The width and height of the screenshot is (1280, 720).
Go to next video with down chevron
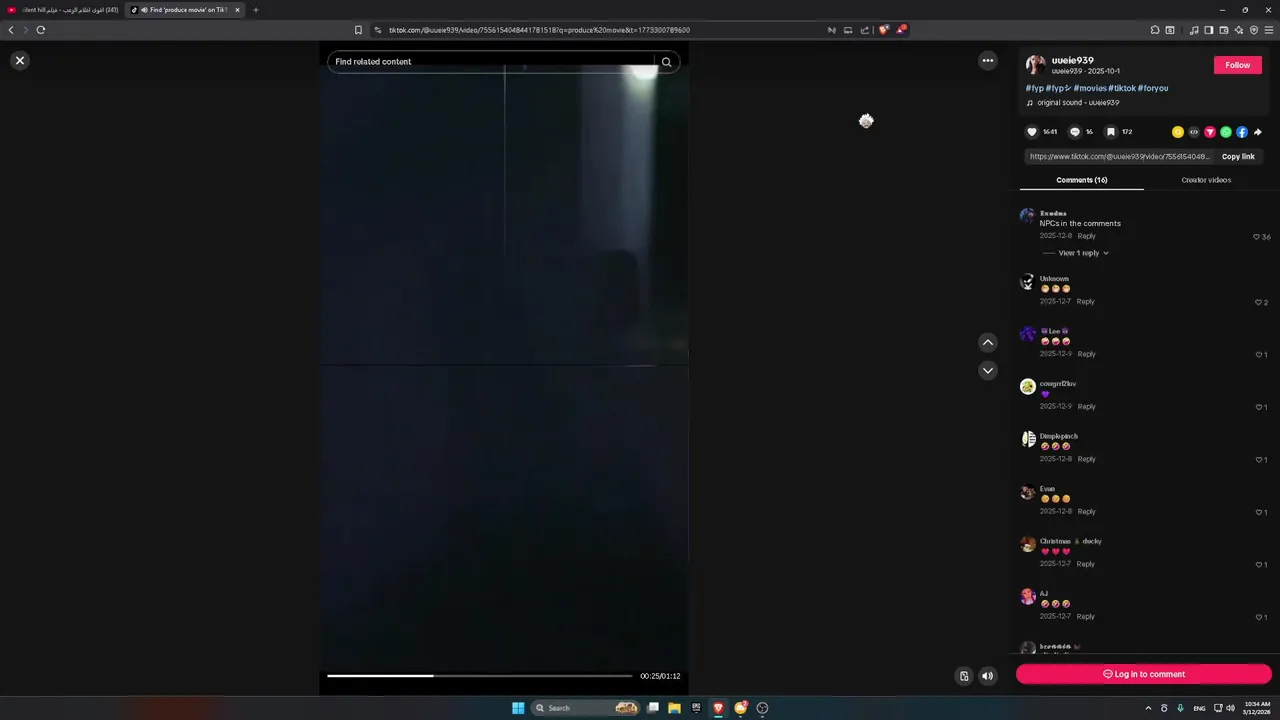pyautogui.click(x=988, y=370)
